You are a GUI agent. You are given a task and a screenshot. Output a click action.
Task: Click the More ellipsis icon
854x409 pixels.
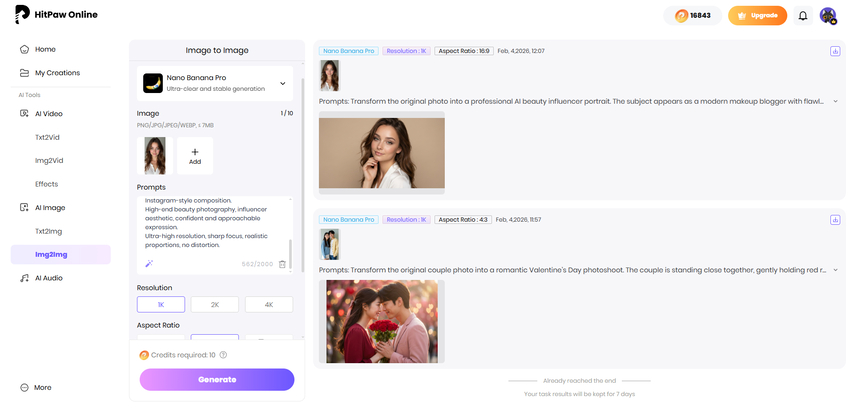click(24, 388)
